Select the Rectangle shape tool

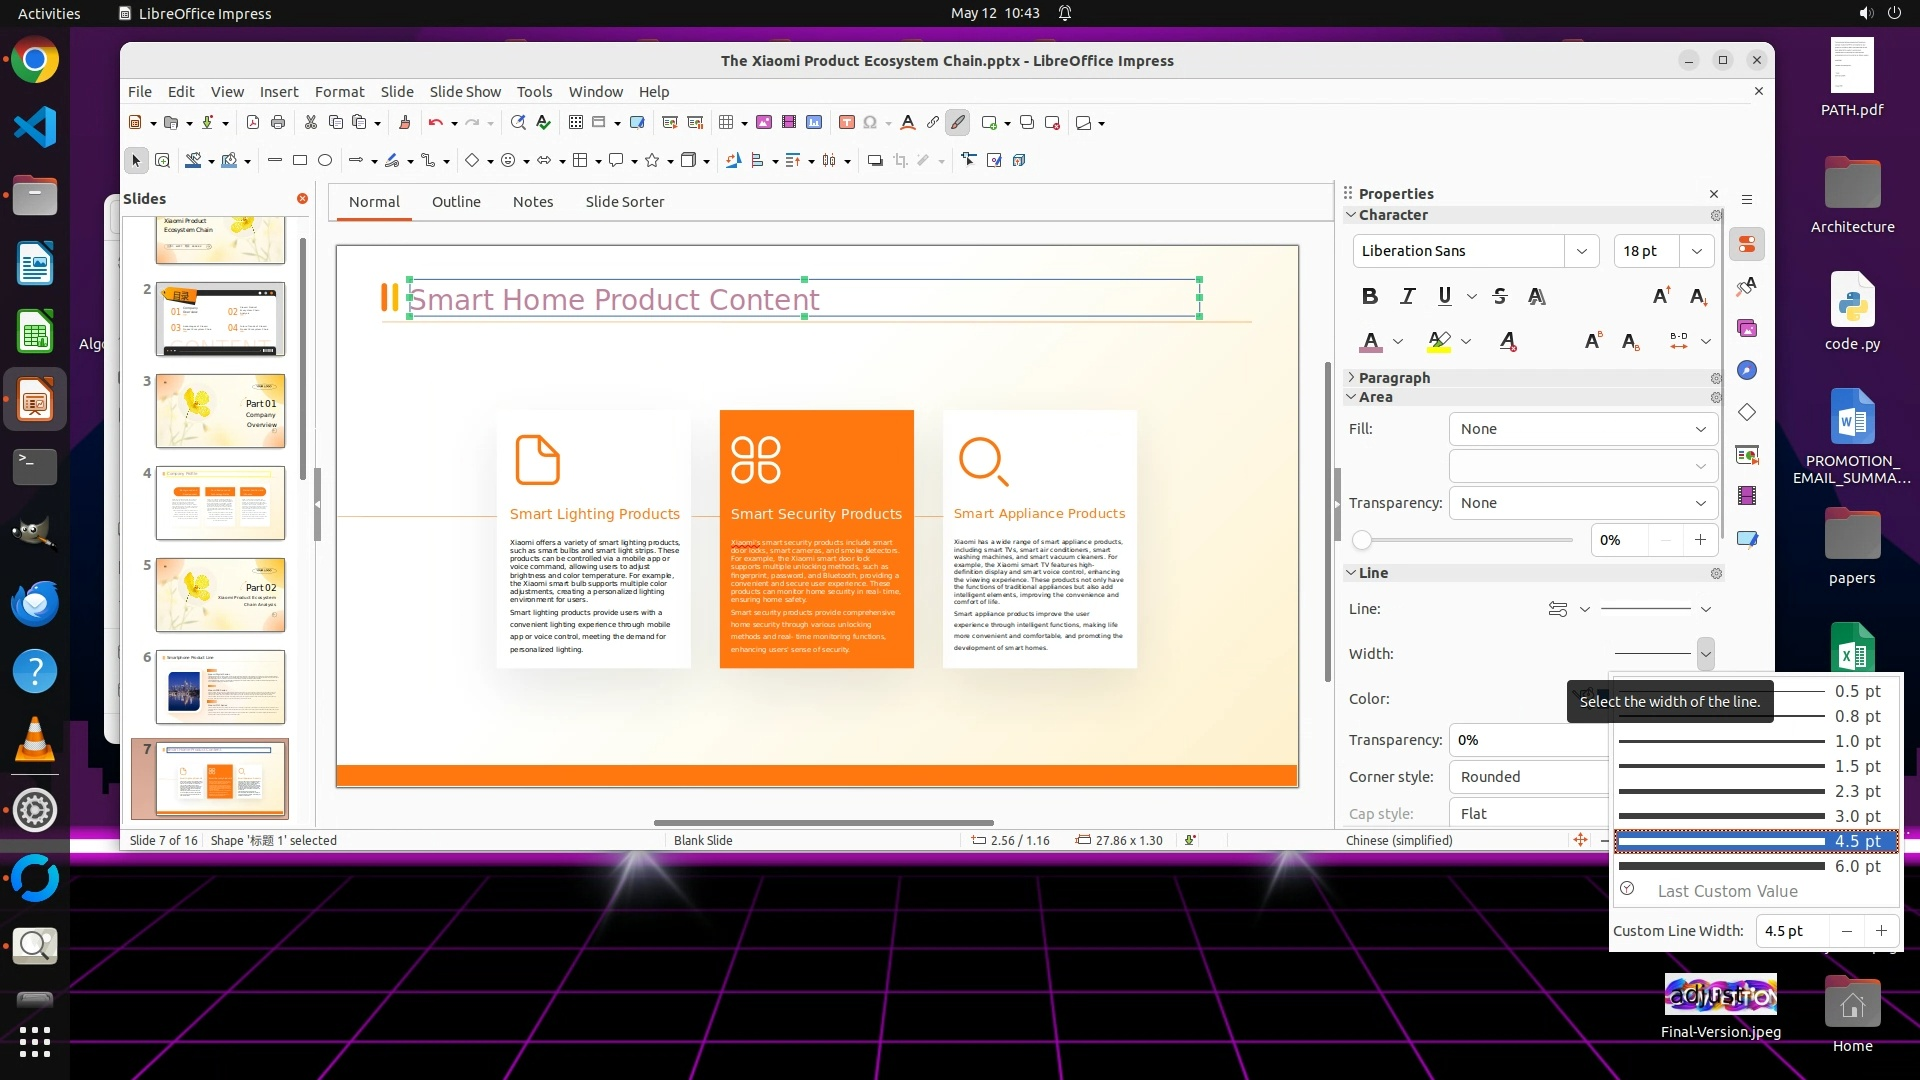(299, 160)
